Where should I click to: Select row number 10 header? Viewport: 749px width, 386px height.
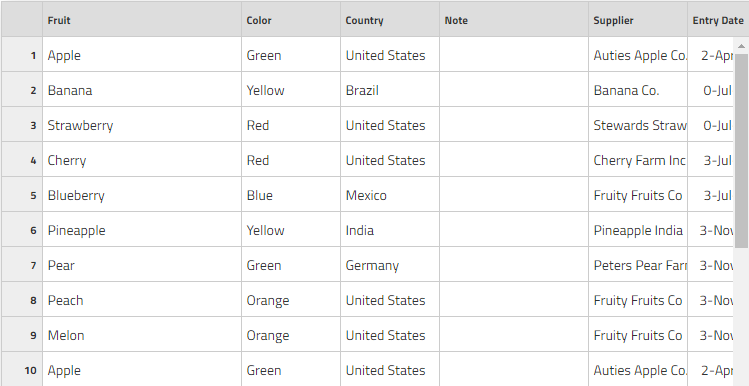pyautogui.click(x=22, y=369)
